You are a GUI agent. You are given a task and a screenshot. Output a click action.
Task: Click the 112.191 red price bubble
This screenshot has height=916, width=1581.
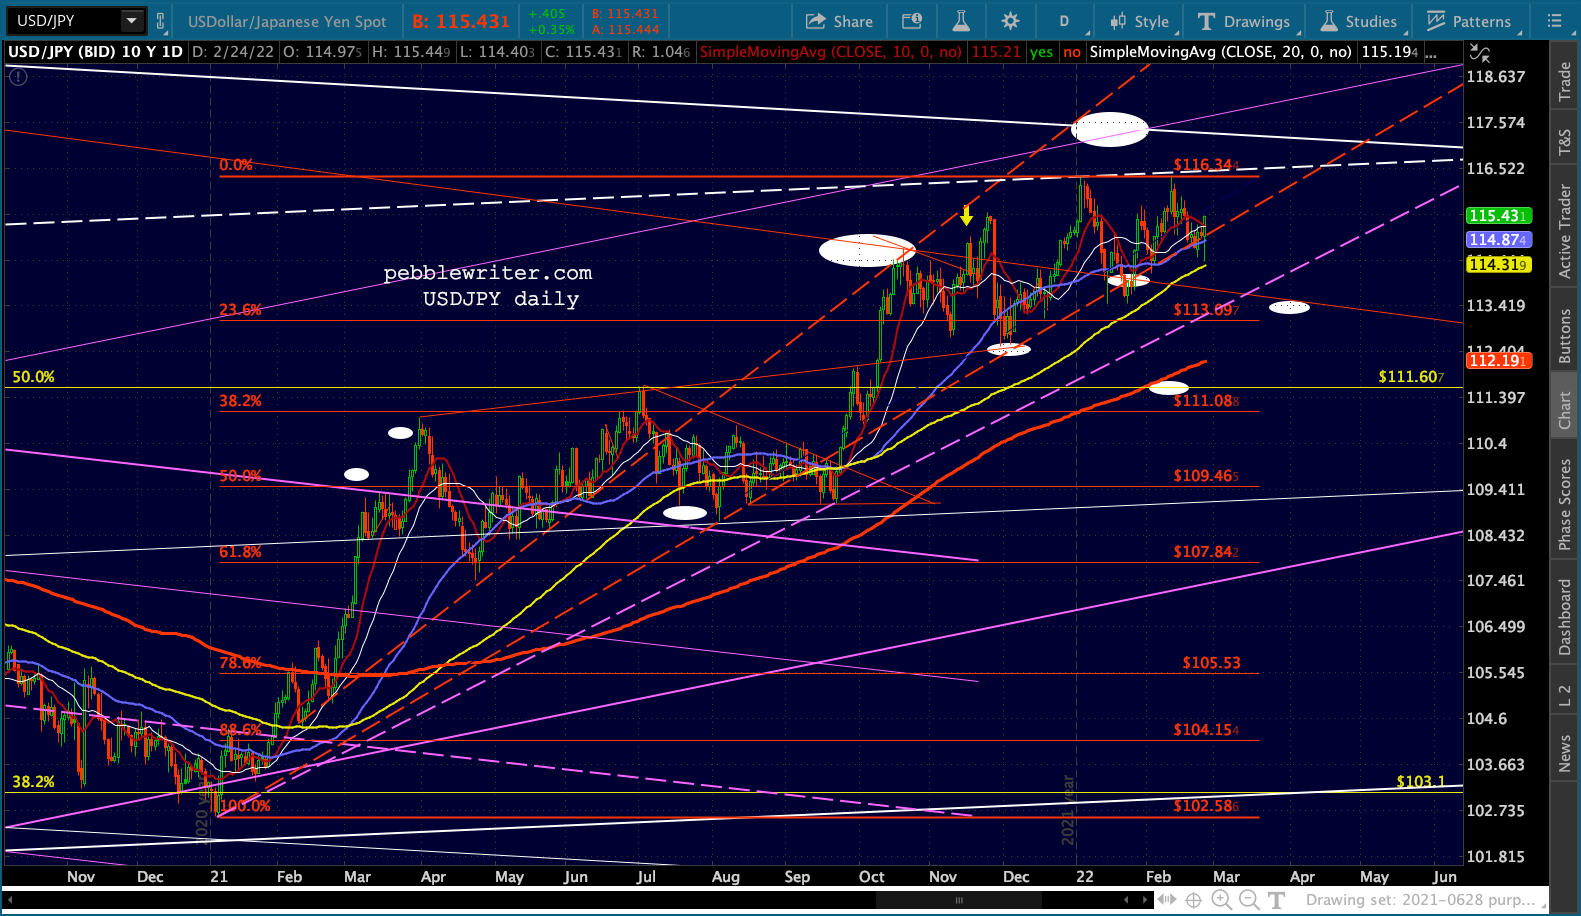pyautogui.click(x=1497, y=360)
